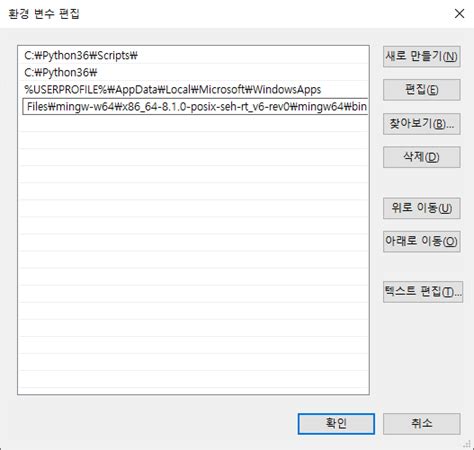
Task: Click the bottom-most empty row of the path list
Action: coord(194,380)
